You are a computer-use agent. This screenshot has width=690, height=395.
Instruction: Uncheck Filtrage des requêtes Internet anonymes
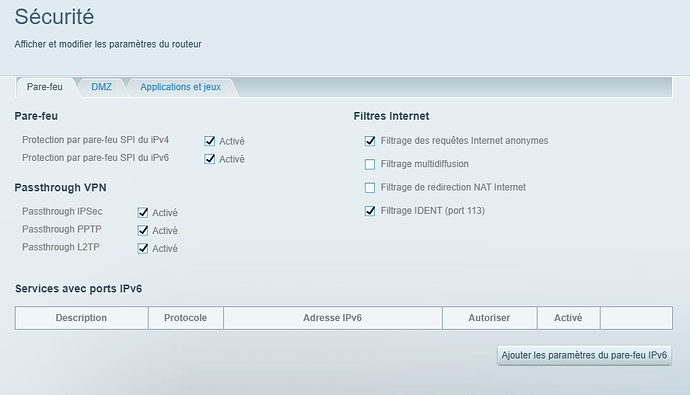(370, 141)
